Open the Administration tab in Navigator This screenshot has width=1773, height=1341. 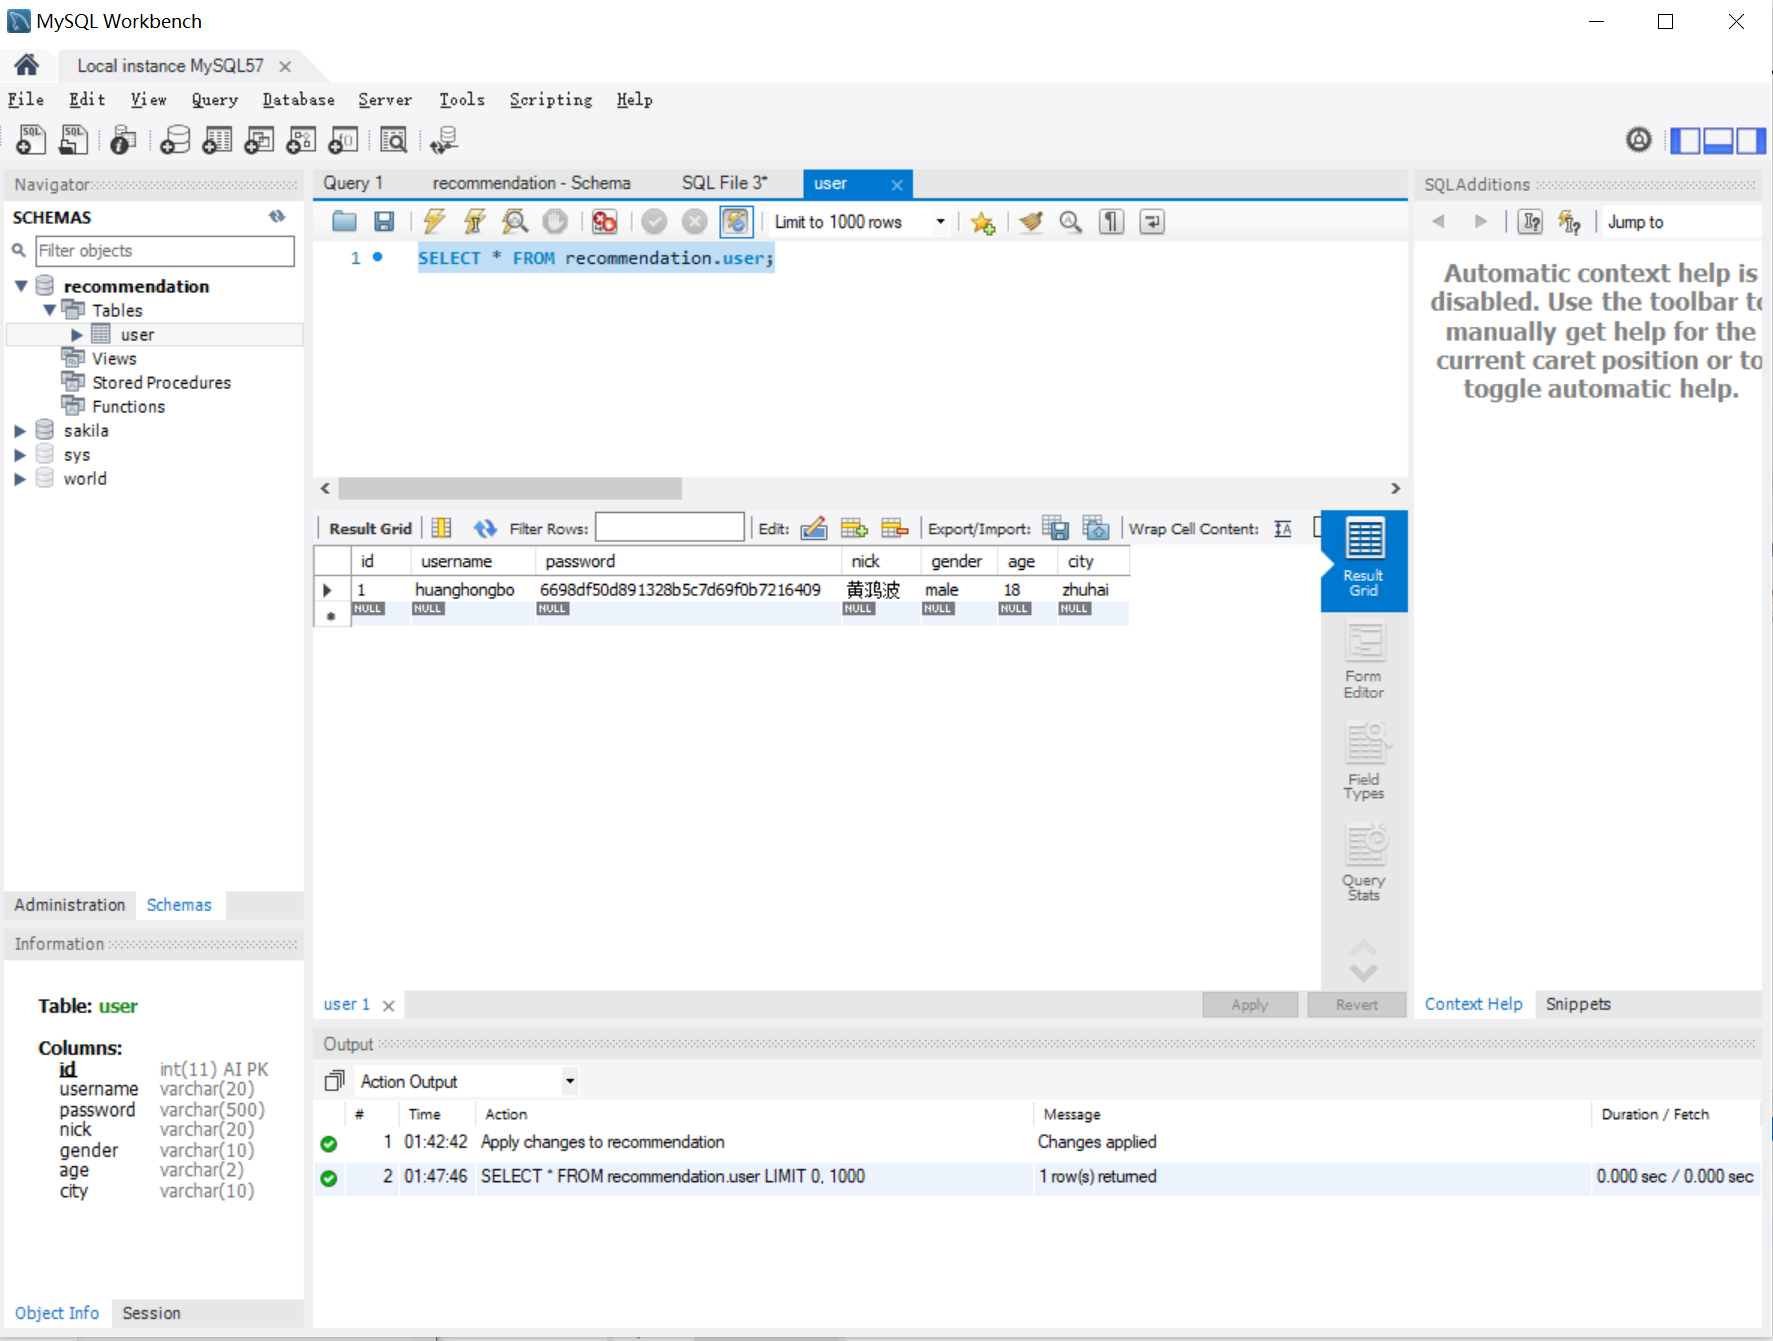click(70, 905)
